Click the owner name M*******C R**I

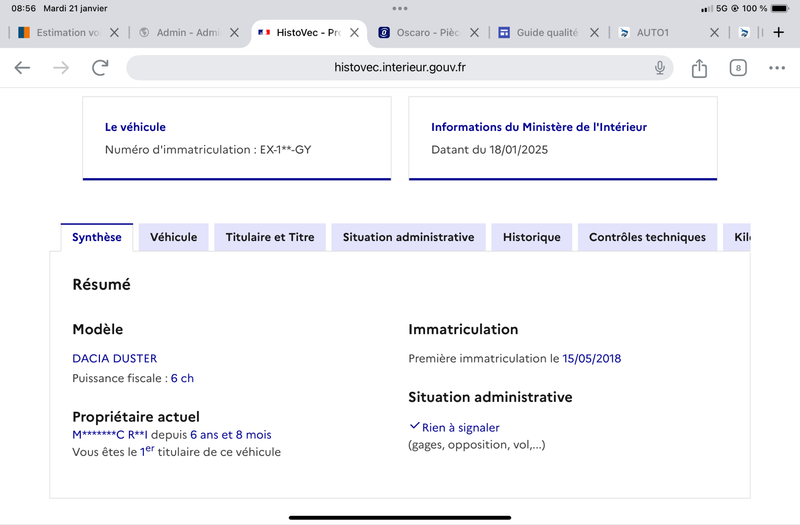[x=110, y=435]
